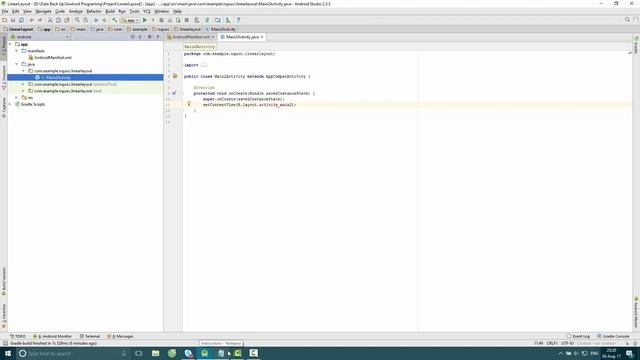Collapse the manifests folder node

[17, 51]
